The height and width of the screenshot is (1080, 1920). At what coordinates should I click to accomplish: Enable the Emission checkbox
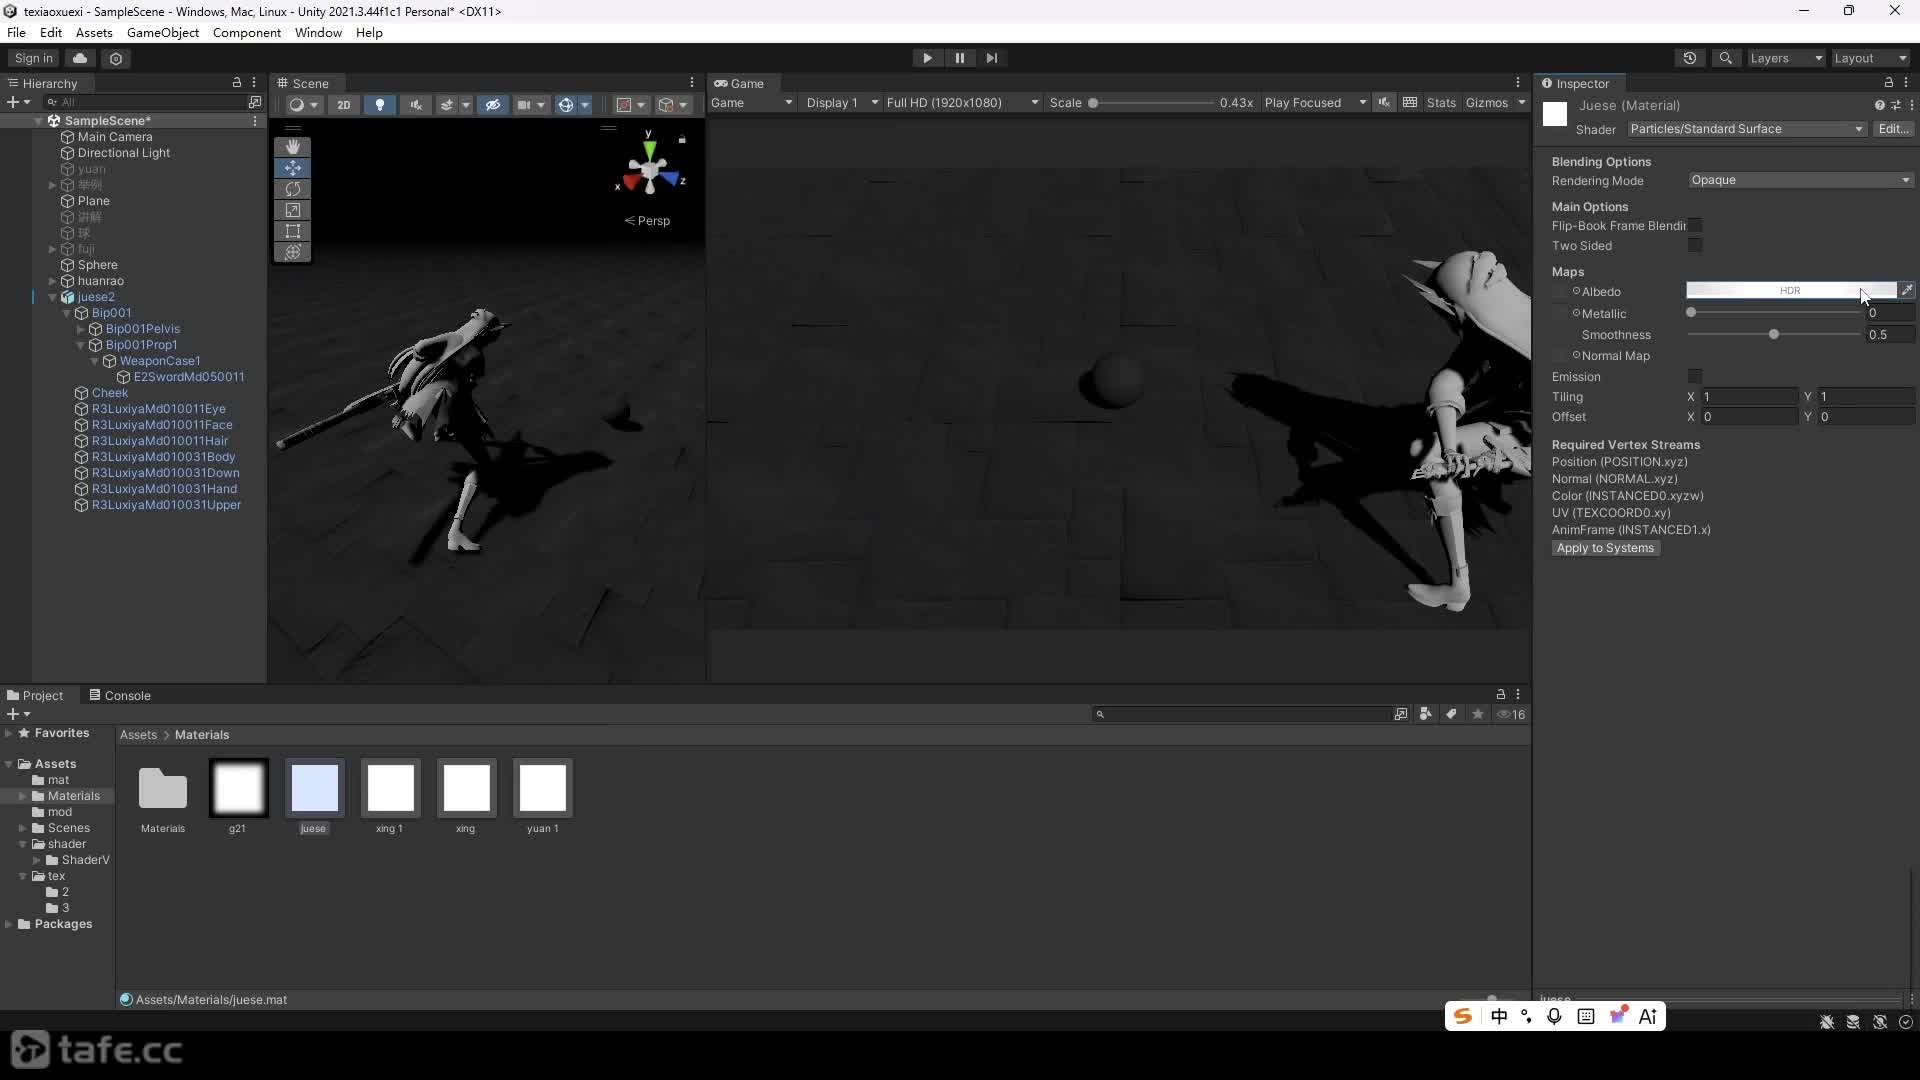click(x=1694, y=376)
